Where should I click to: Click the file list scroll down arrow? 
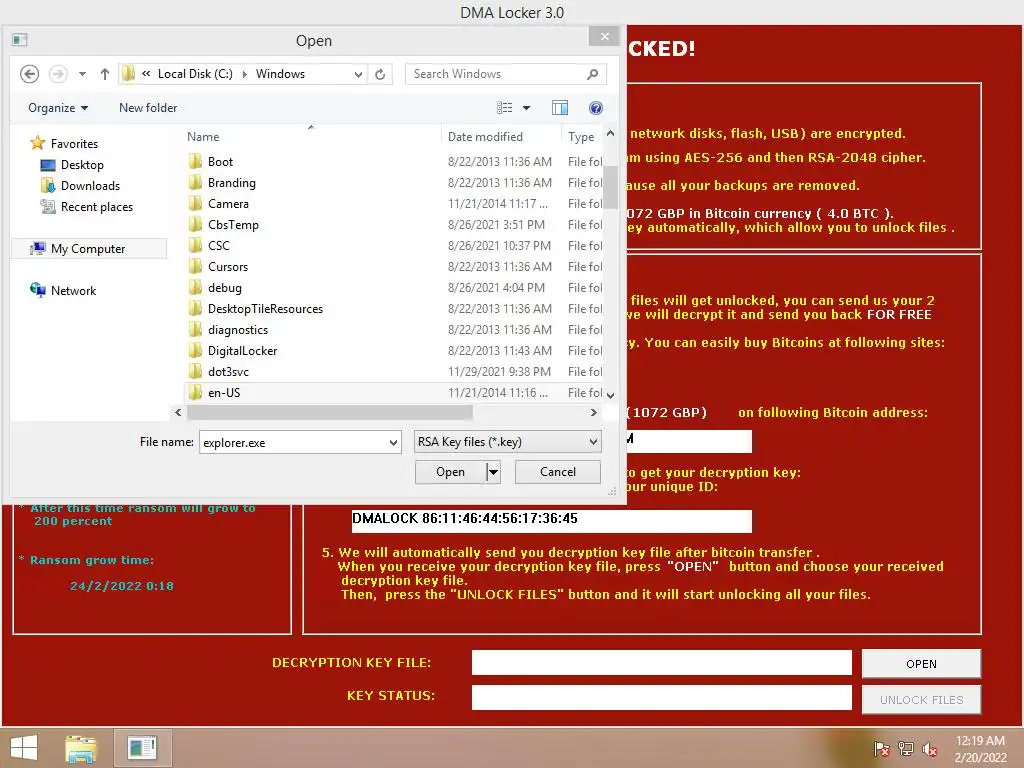611,395
